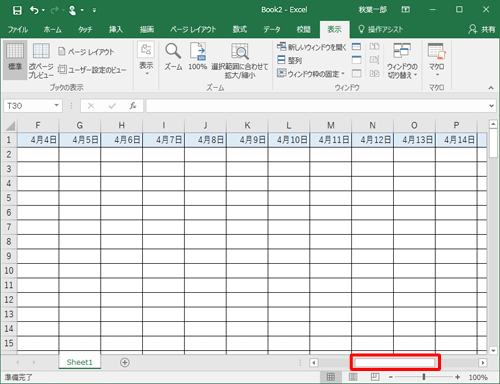Click the Undo arrow in the quick access toolbar
This screenshot has width=500, height=384.
coord(34,10)
